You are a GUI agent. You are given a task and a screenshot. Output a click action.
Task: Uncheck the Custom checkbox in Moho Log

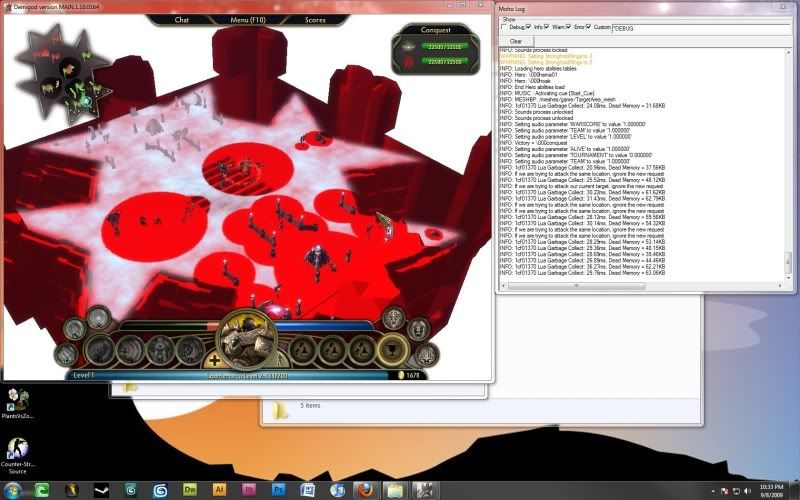(588, 27)
